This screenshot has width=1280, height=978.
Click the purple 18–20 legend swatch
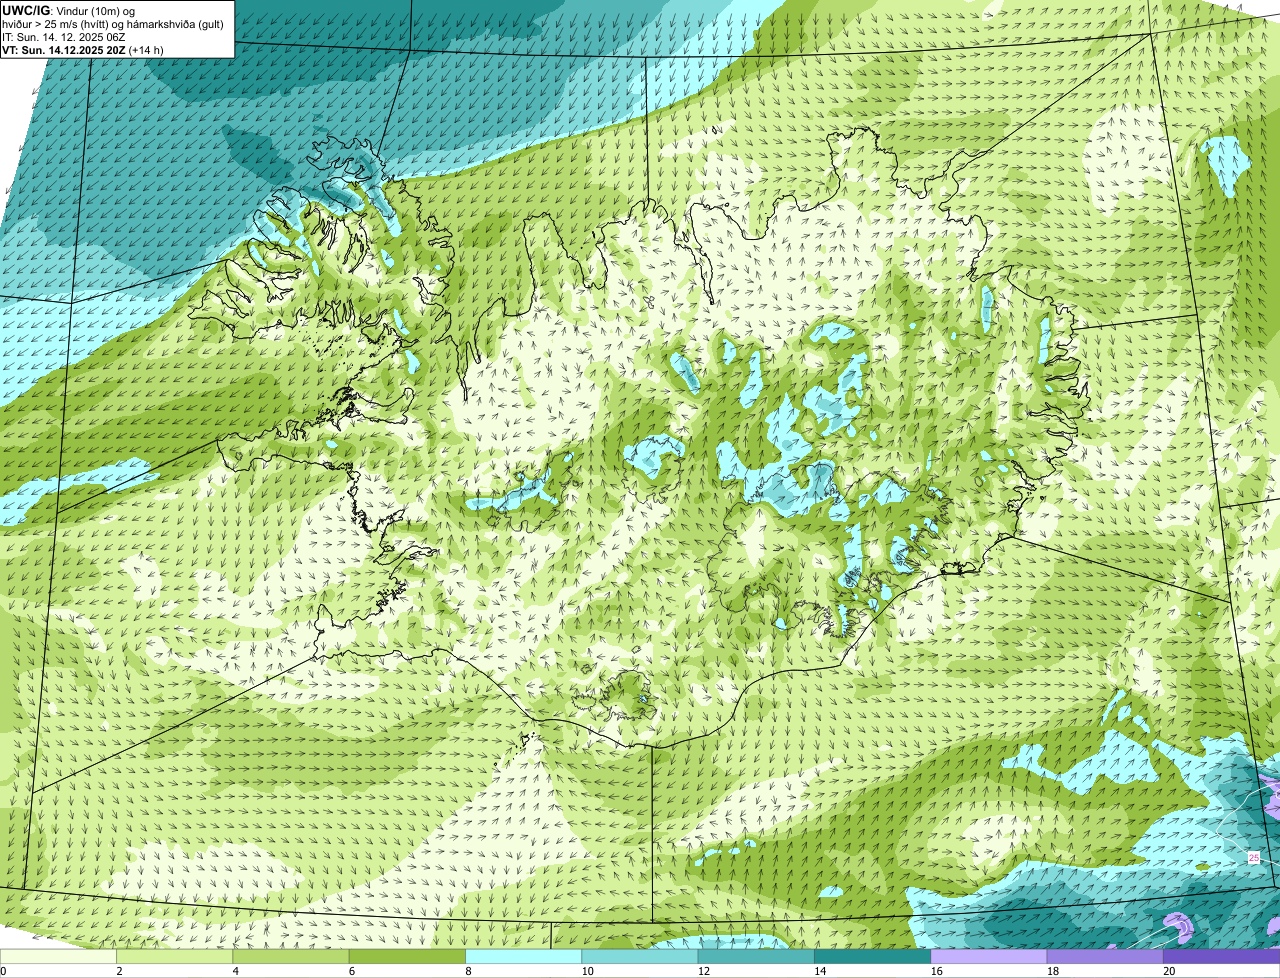(x=1104, y=957)
